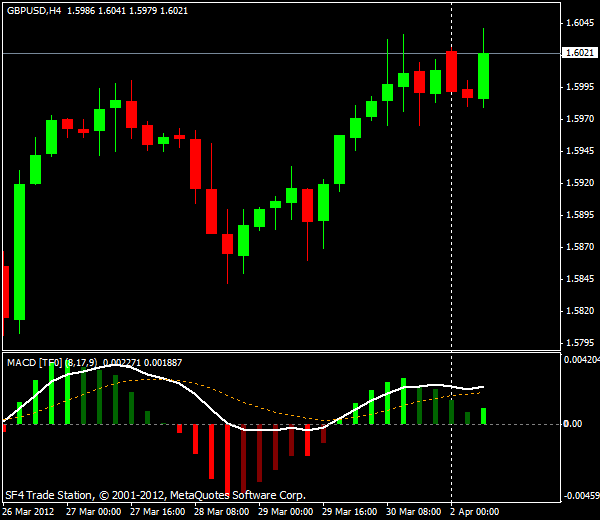Click the red candle on the dashed vertical line
This screenshot has width=600, height=520.
[452, 71]
